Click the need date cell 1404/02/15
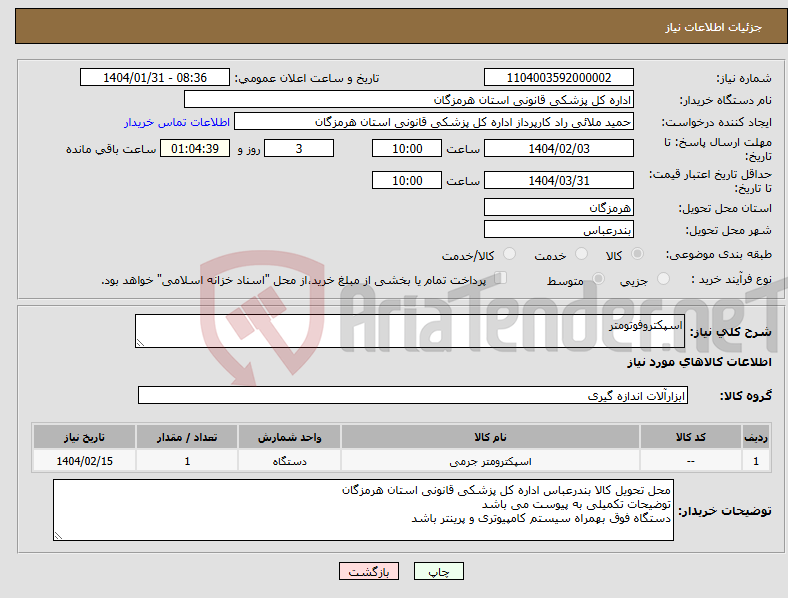This screenshot has height=598, width=788. [84, 460]
